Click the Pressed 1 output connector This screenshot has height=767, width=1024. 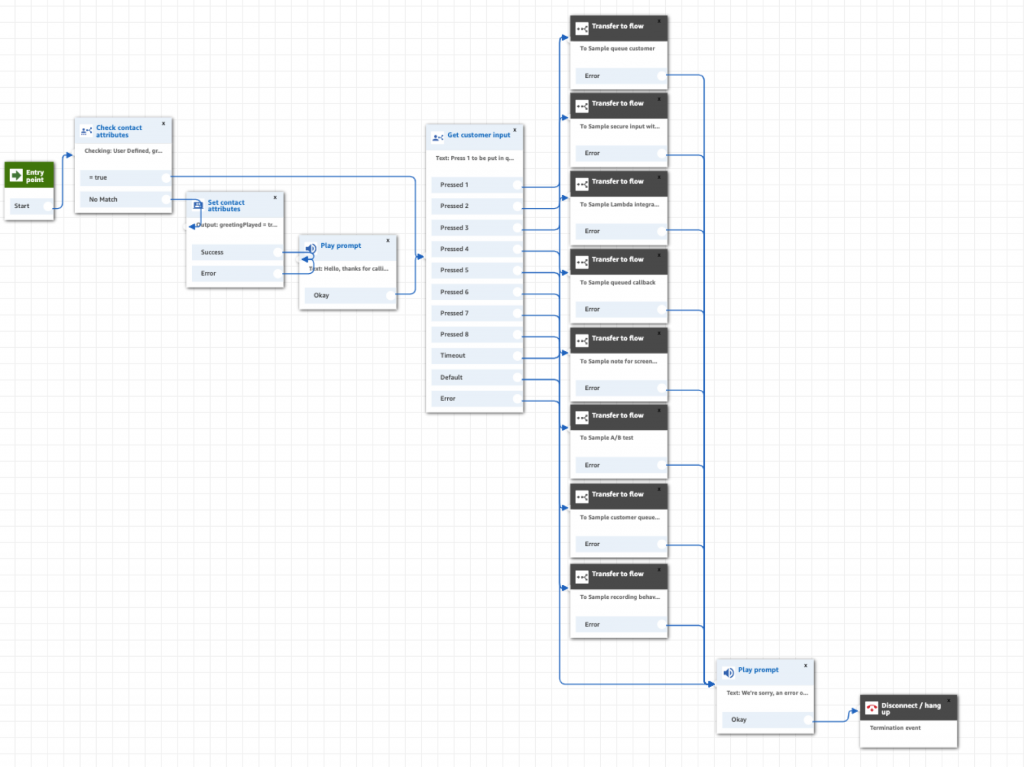516,185
